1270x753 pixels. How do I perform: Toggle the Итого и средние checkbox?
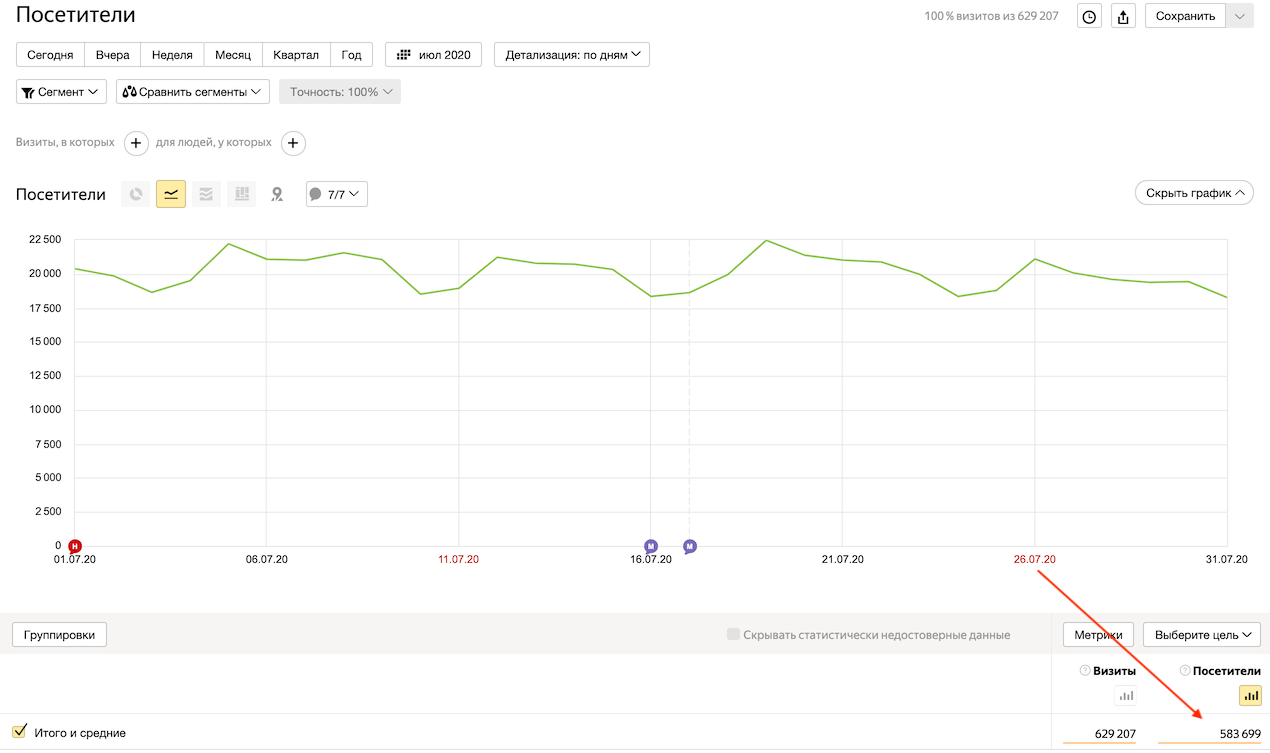(18, 733)
